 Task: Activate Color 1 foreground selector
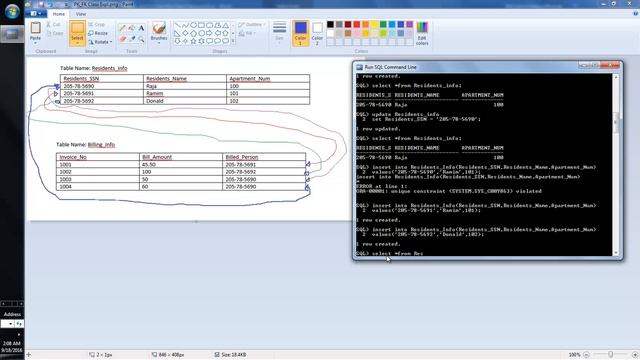point(300,33)
